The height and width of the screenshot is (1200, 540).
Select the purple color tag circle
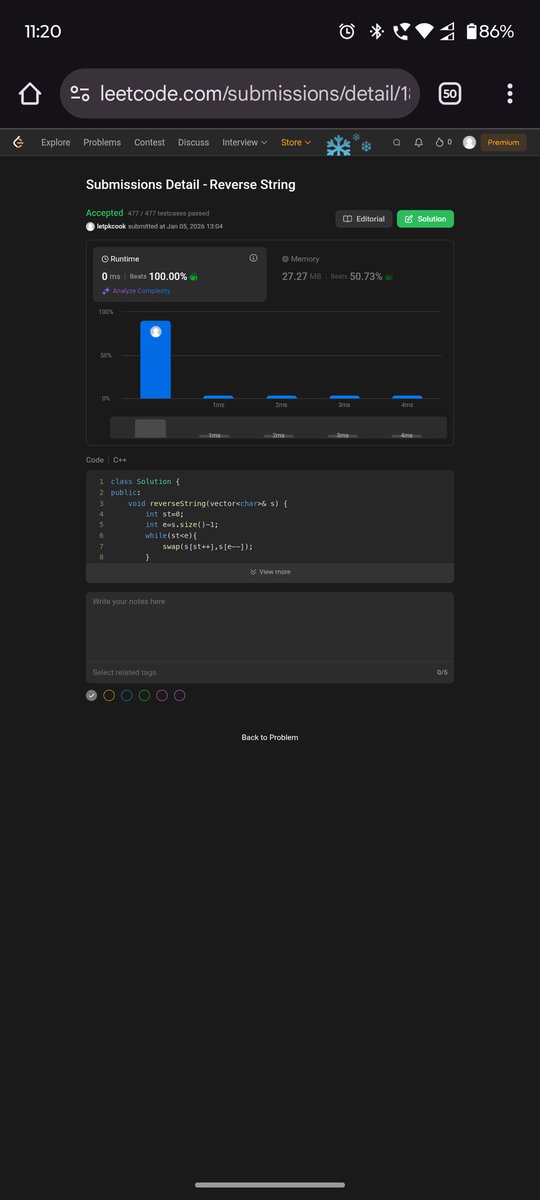point(180,695)
